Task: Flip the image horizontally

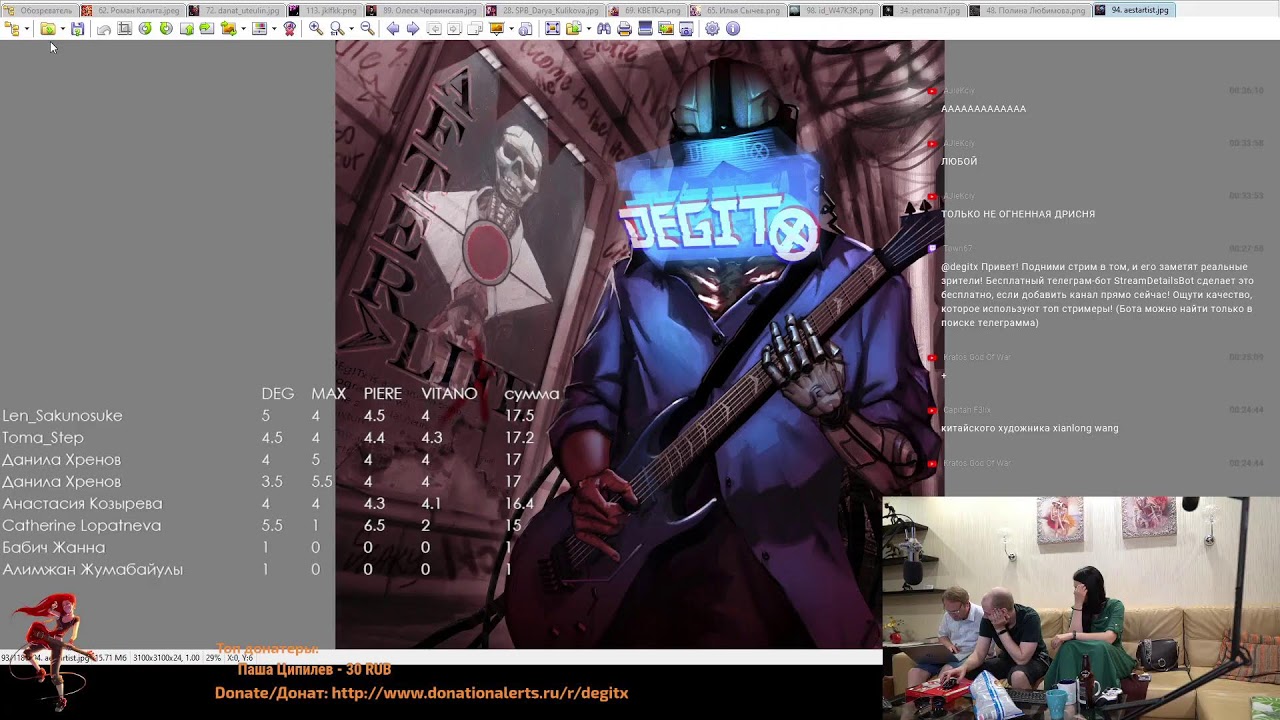Action: [x=207, y=29]
